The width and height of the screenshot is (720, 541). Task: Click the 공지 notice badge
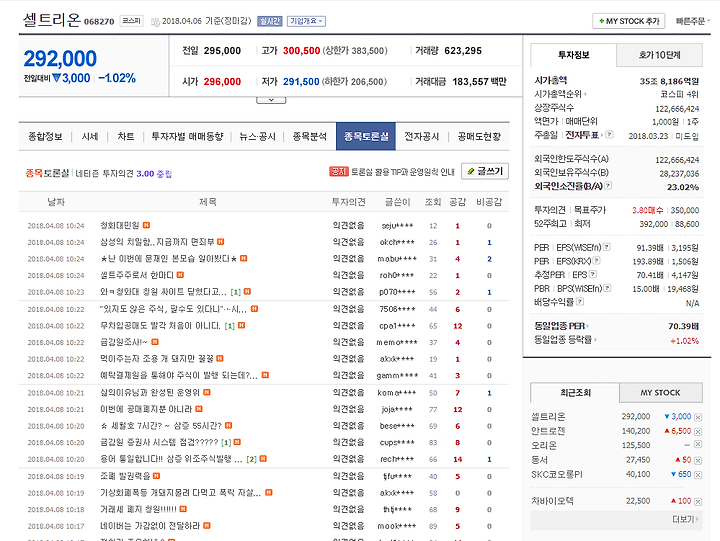coord(339,171)
